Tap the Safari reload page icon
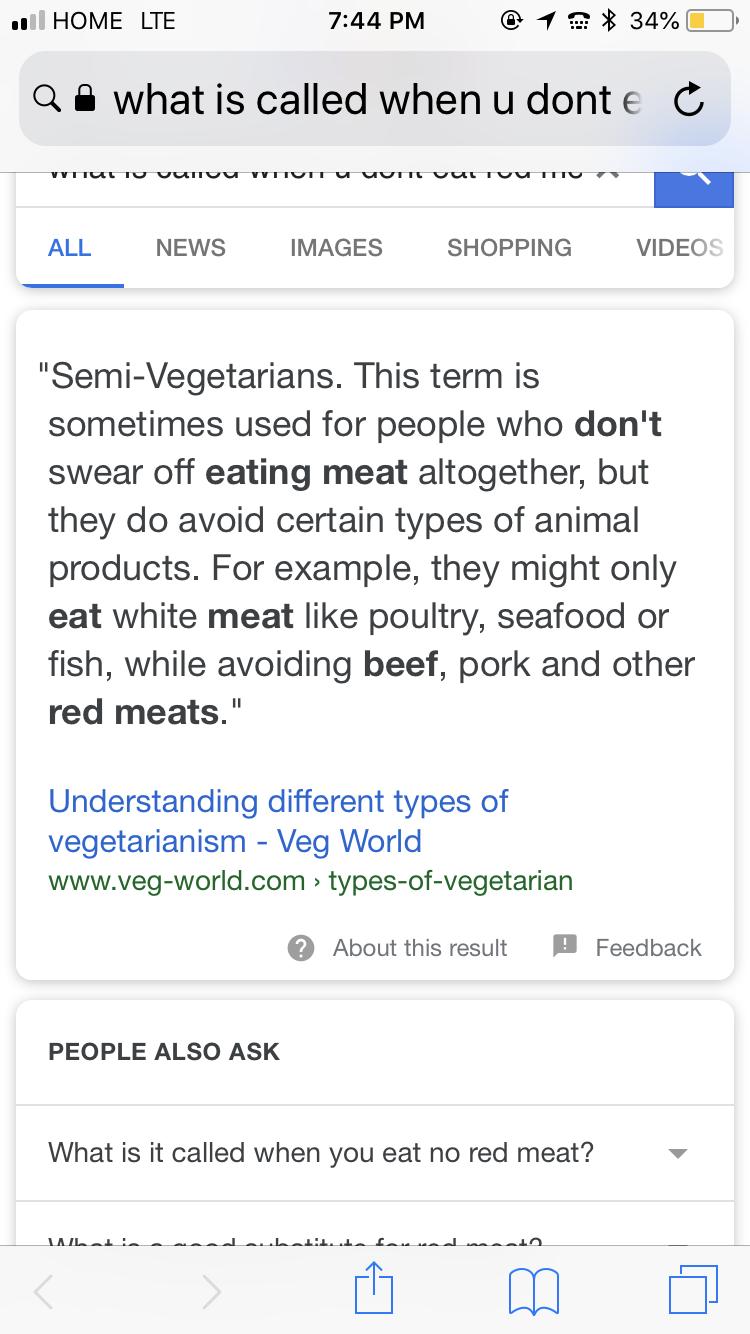Viewport: 750px width, 1334px height. pos(689,99)
